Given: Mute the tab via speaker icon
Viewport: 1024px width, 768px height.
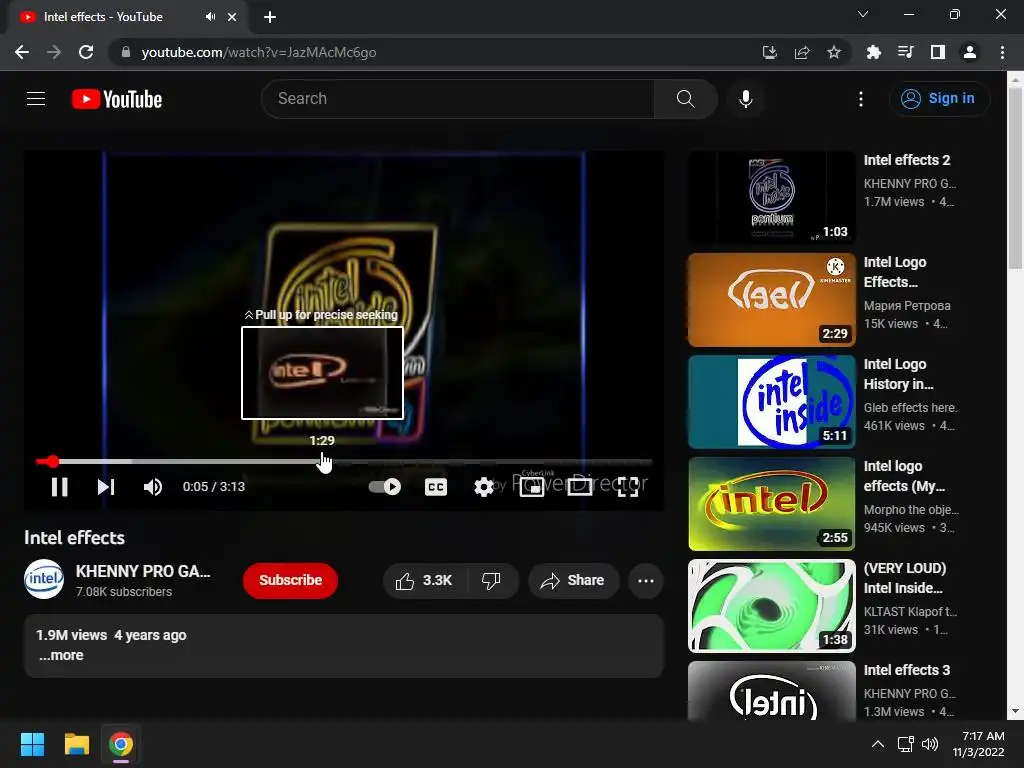Looking at the screenshot, I should (x=210, y=17).
